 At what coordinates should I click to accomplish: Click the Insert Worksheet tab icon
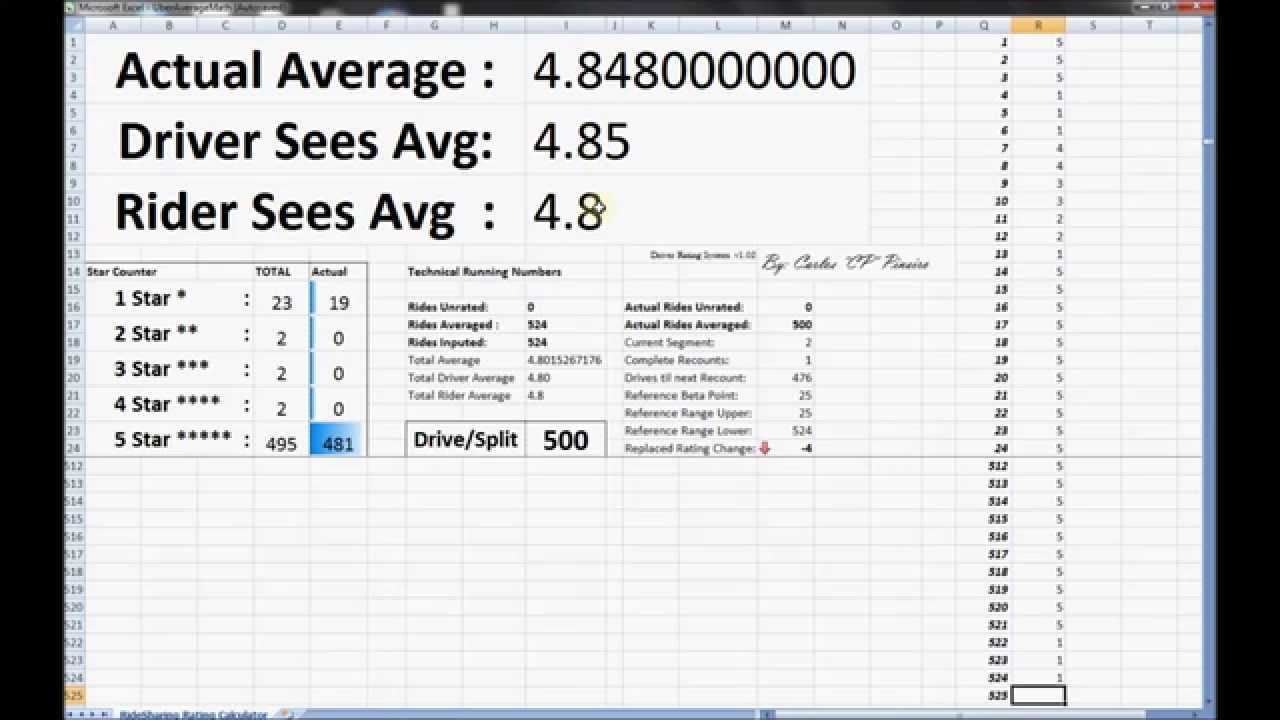[x=287, y=714]
